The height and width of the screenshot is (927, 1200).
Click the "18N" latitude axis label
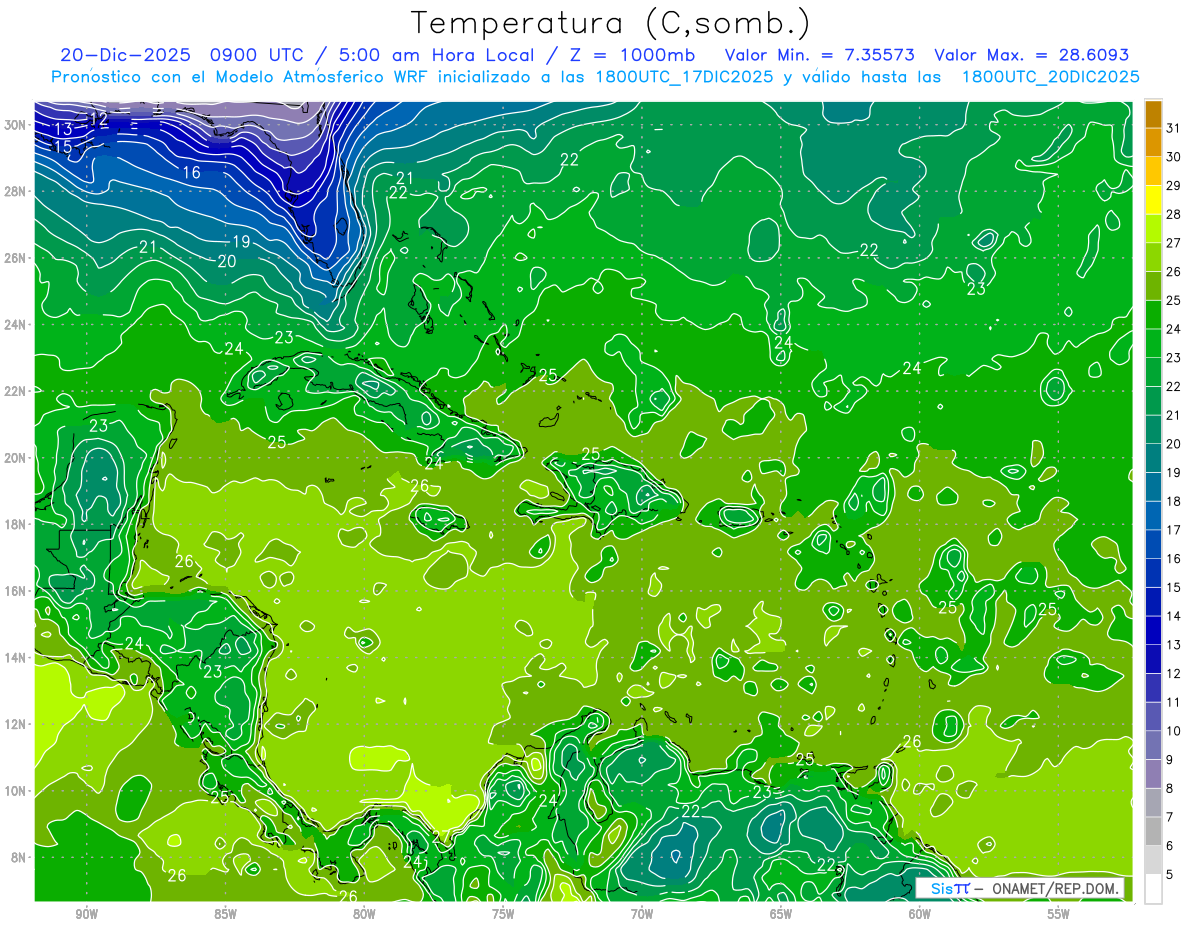(16, 524)
